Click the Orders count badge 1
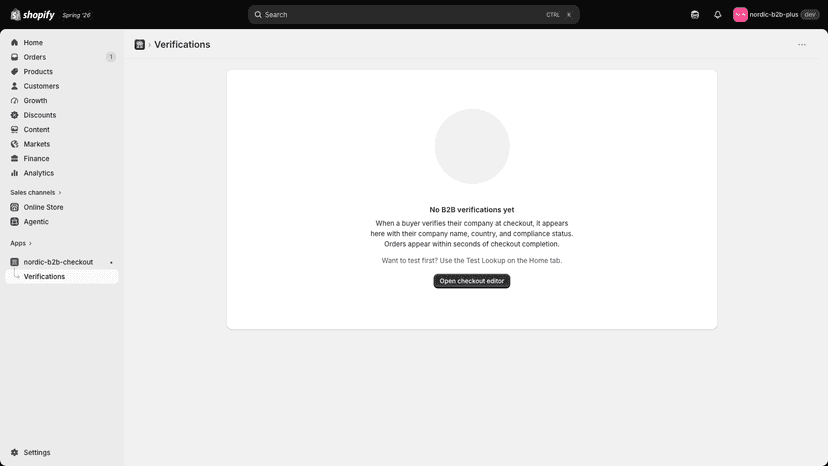 click(x=111, y=57)
